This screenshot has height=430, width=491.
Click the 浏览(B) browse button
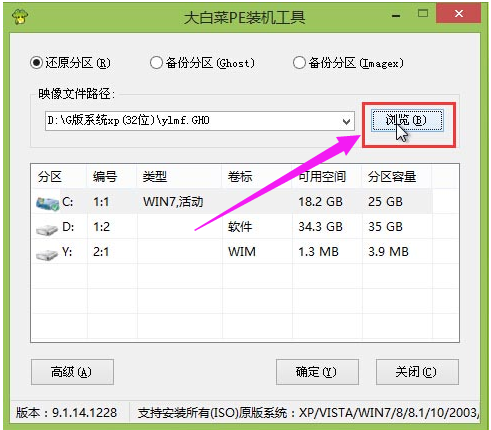pos(407,121)
